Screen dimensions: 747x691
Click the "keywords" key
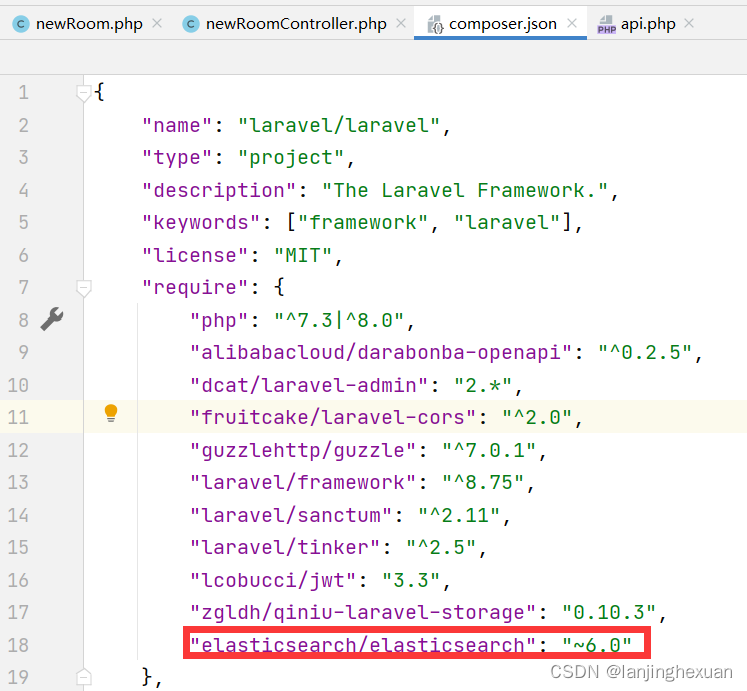click(x=201, y=223)
